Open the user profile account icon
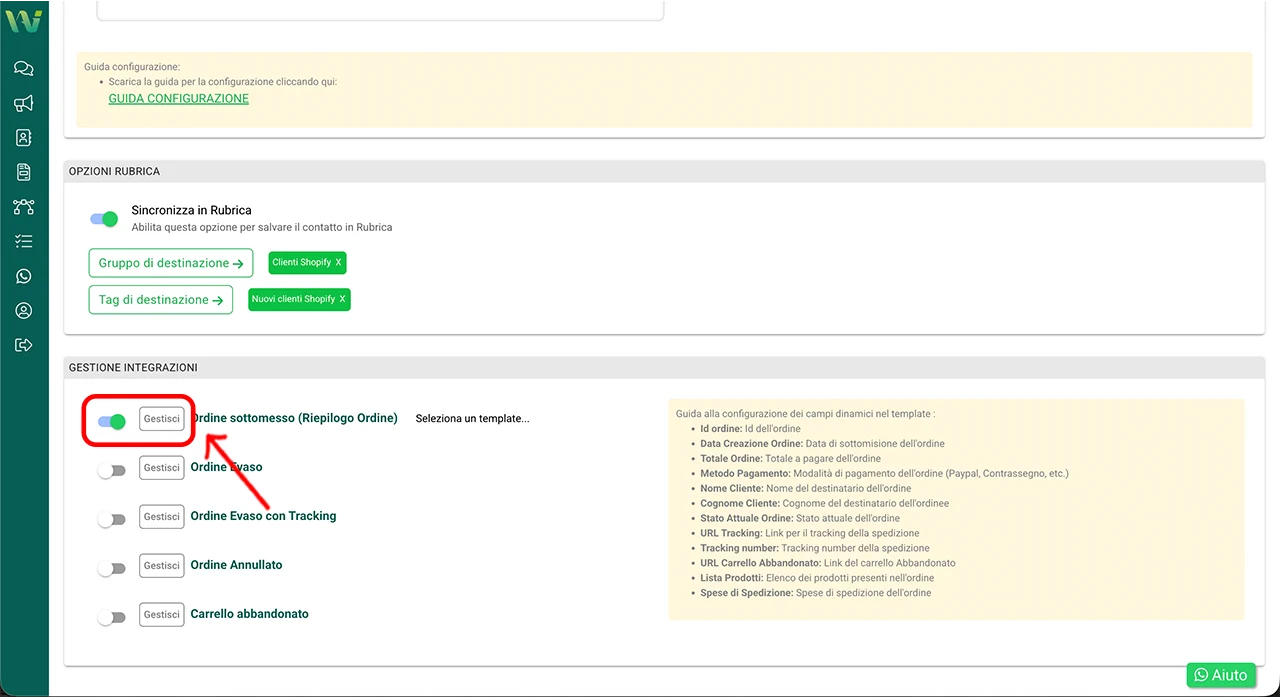The height and width of the screenshot is (698, 1280). pyautogui.click(x=24, y=311)
